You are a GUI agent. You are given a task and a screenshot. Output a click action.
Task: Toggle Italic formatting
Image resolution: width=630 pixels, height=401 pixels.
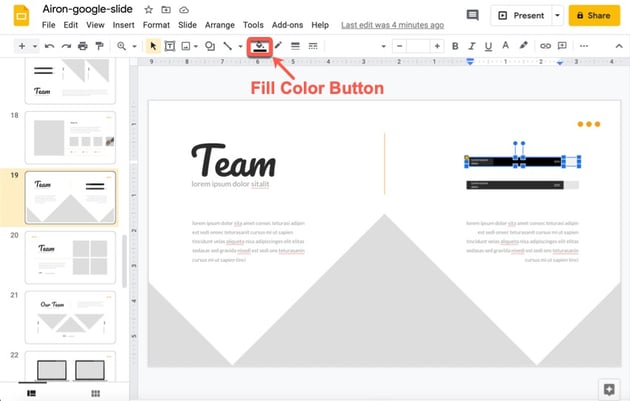[x=472, y=46]
